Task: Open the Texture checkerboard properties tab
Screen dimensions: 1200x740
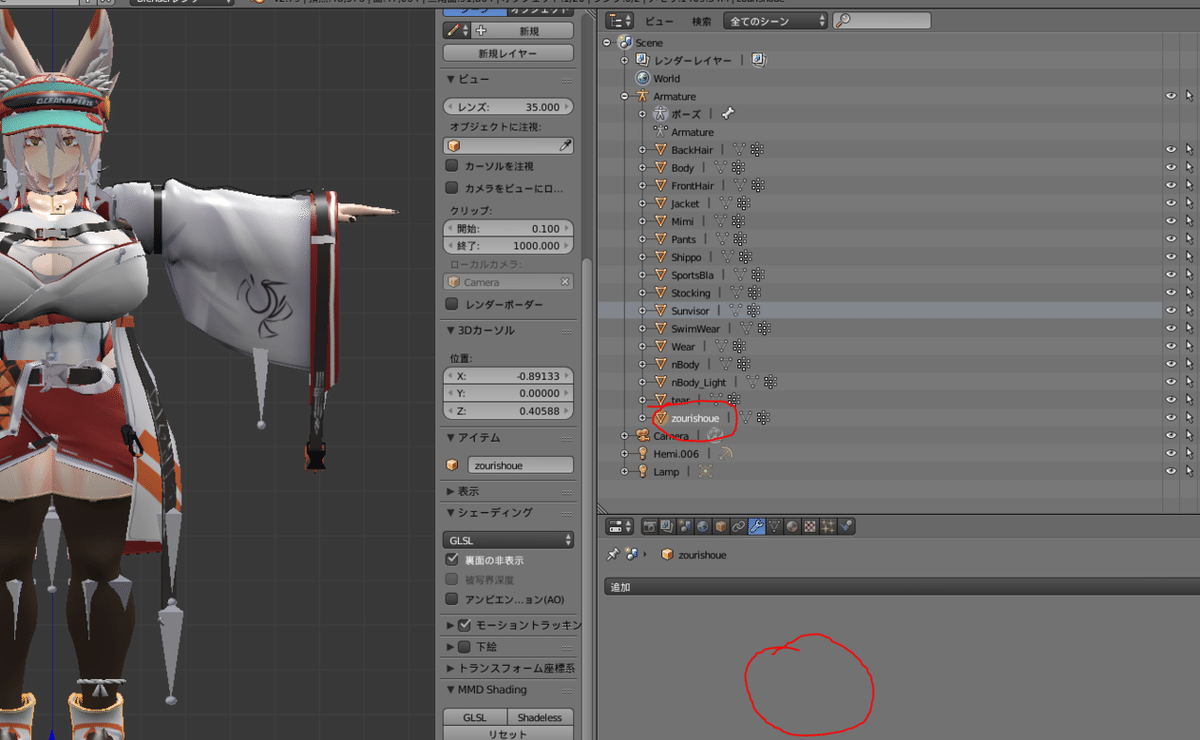Action: (x=811, y=526)
